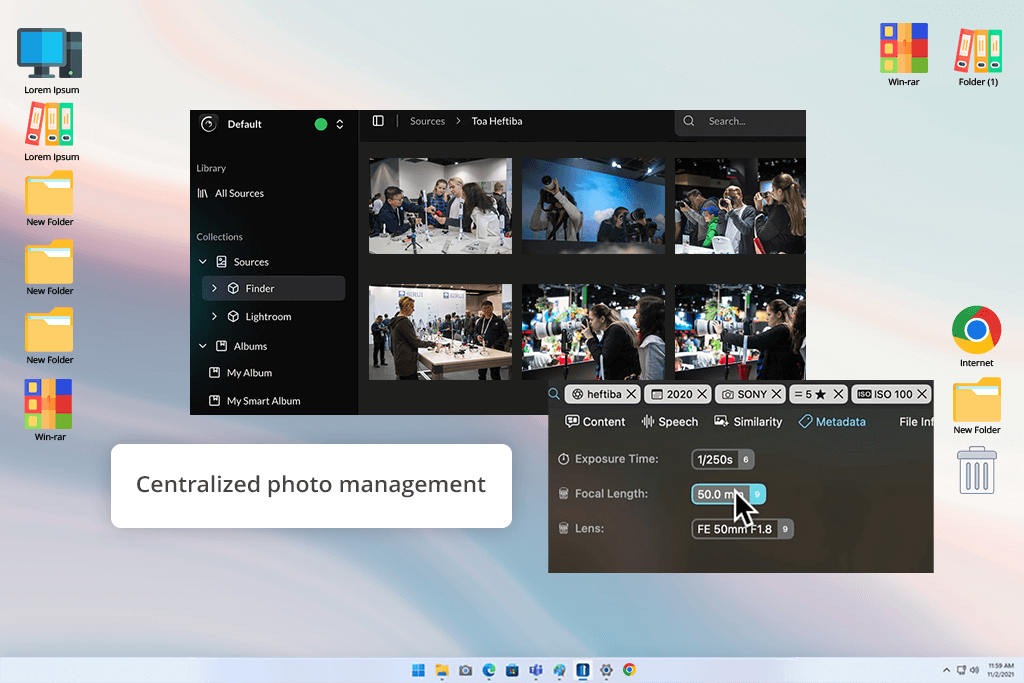Switch to the Metadata tab
Viewport: 1024px width, 683px height.
click(832, 422)
